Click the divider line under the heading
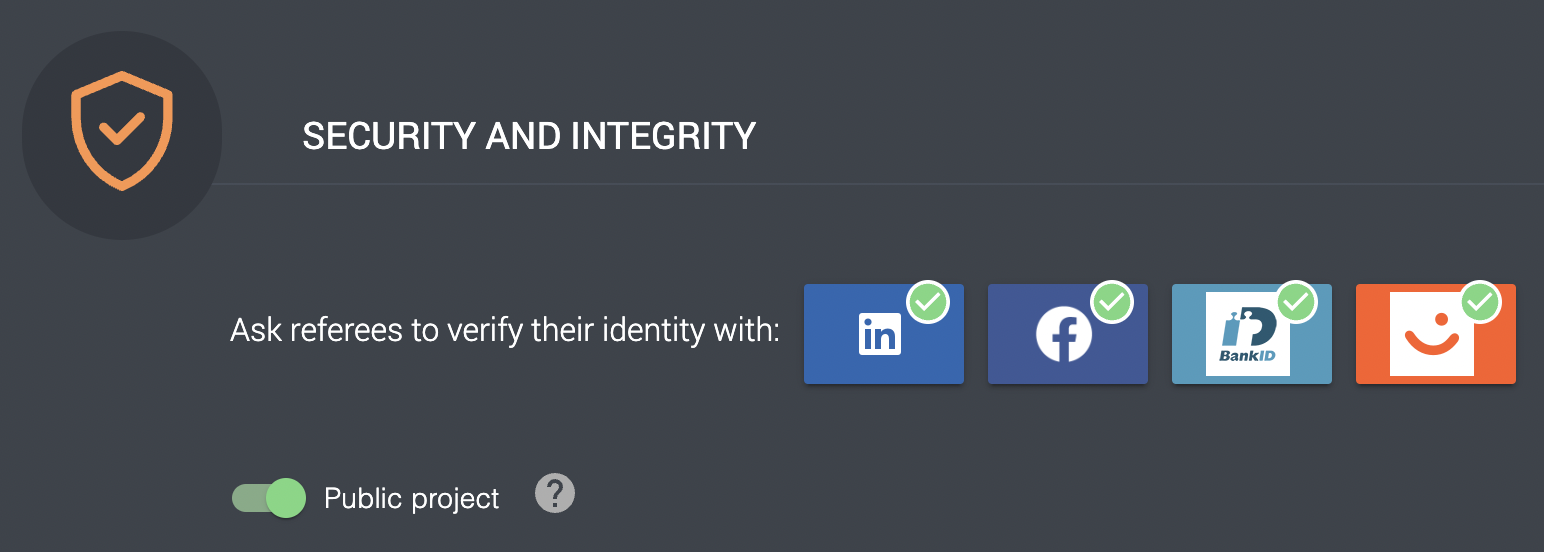The image size is (1544, 552). coord(880,184)
